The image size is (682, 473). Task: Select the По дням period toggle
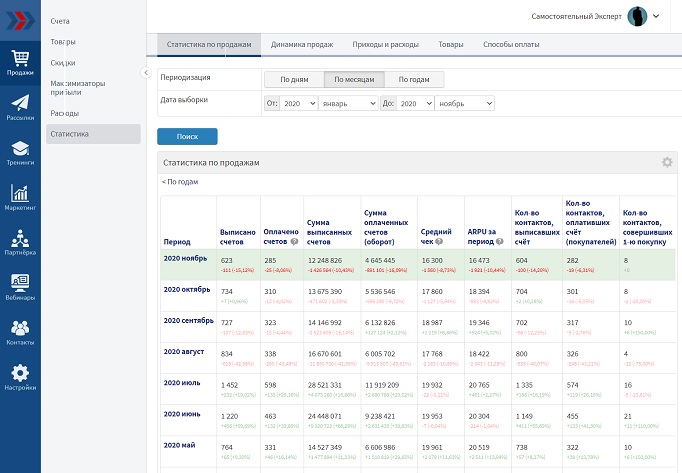[294, 80]
